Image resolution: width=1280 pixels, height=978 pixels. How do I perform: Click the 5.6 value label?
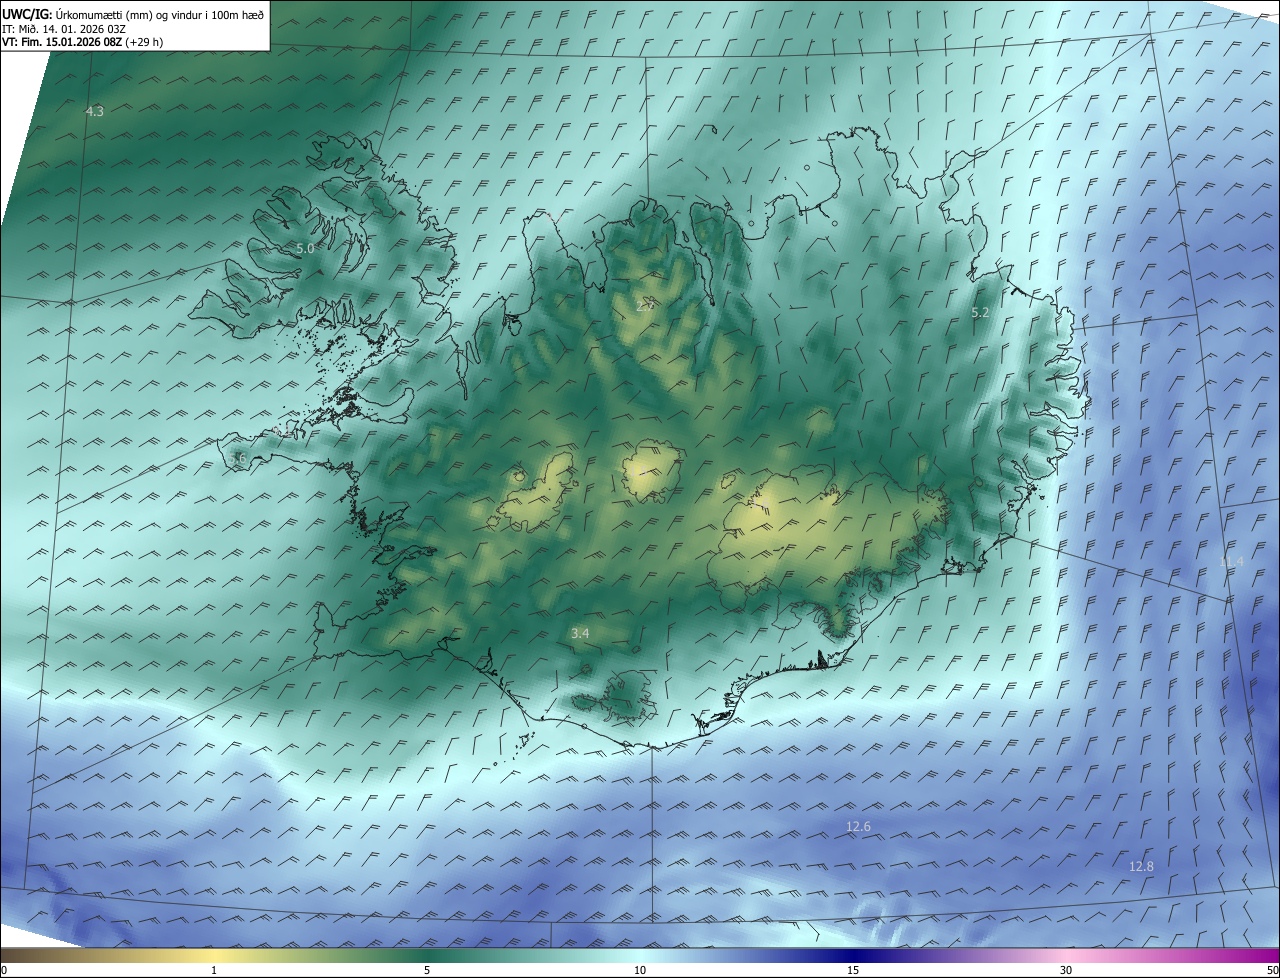(237, 458)
